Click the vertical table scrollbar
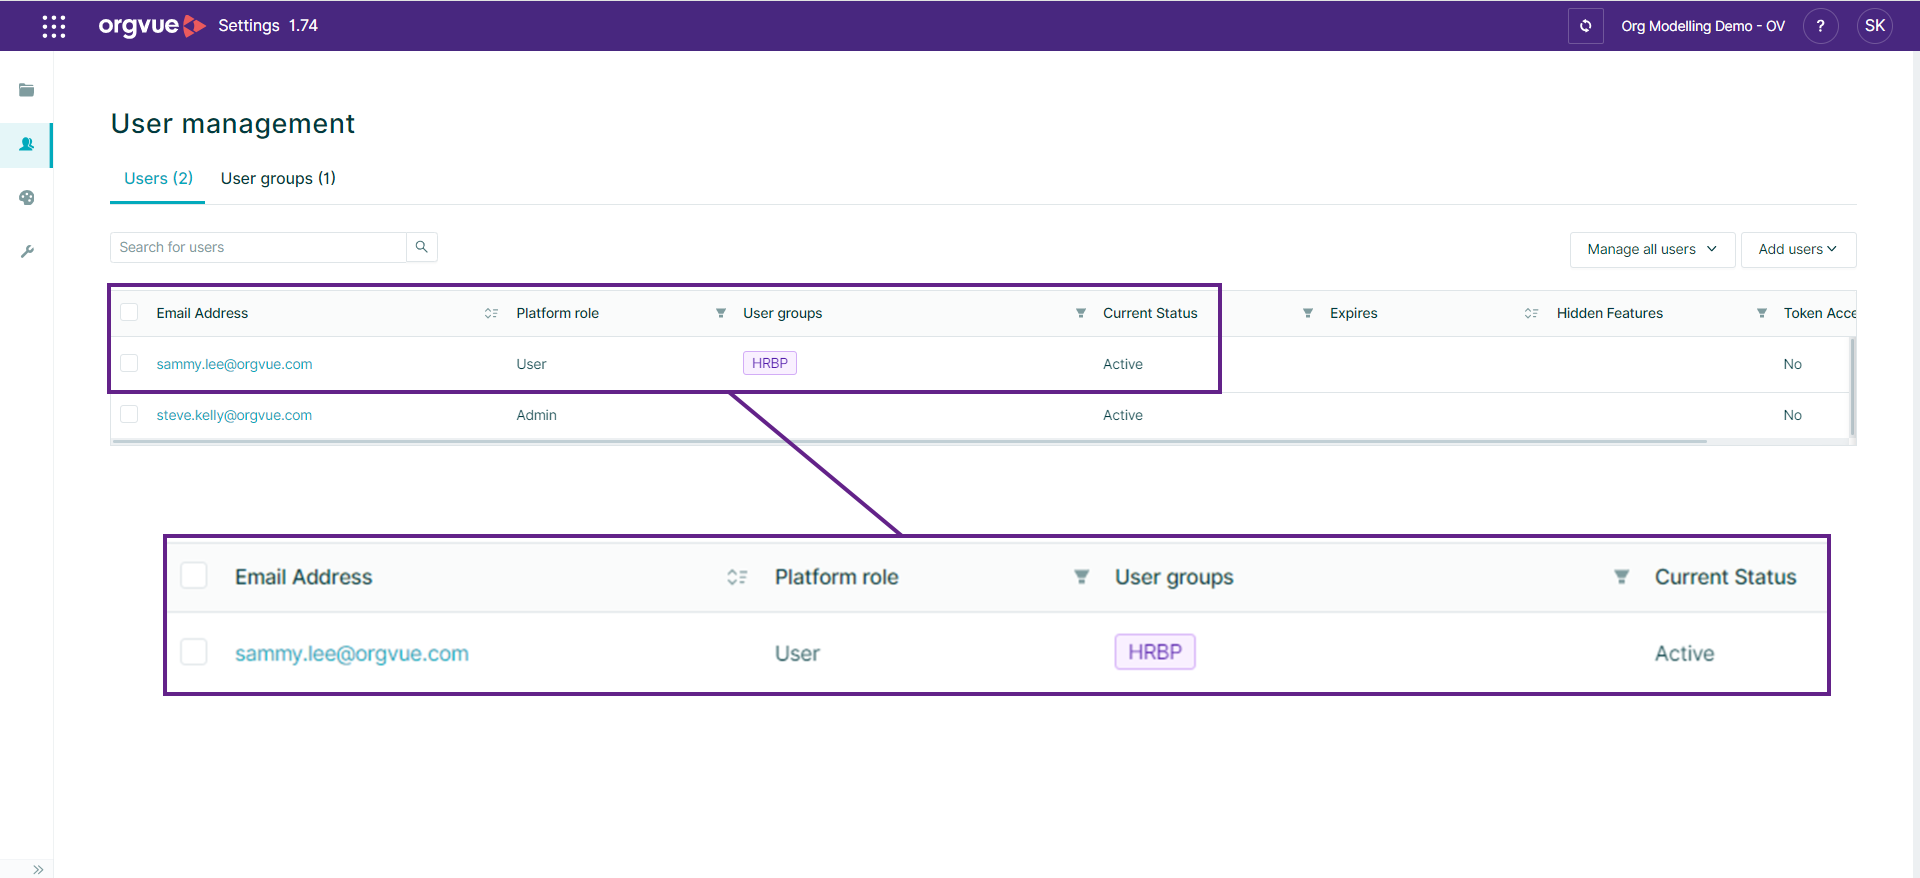 [x=1852, y=386]
